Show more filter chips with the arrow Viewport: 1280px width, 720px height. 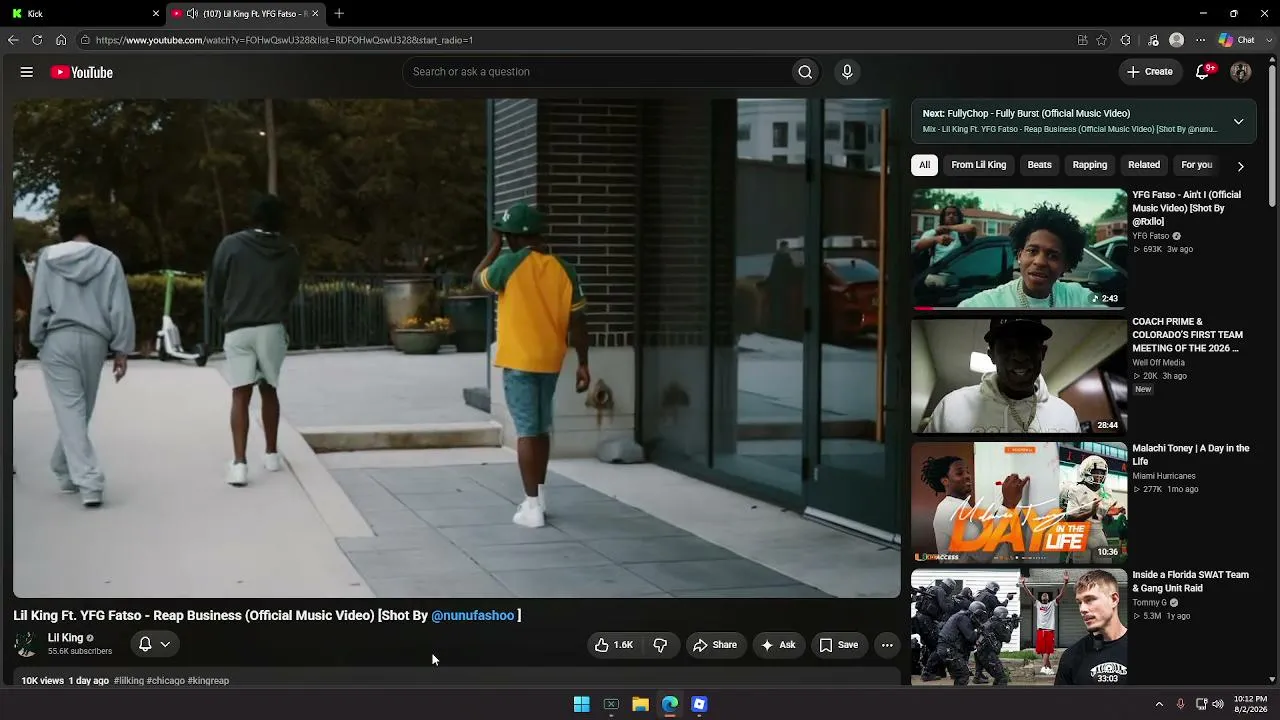1240,166
